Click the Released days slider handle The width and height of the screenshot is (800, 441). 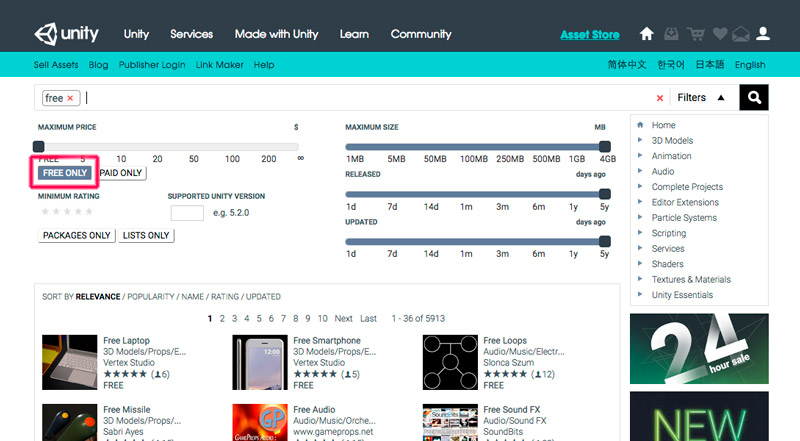(605, 194)
